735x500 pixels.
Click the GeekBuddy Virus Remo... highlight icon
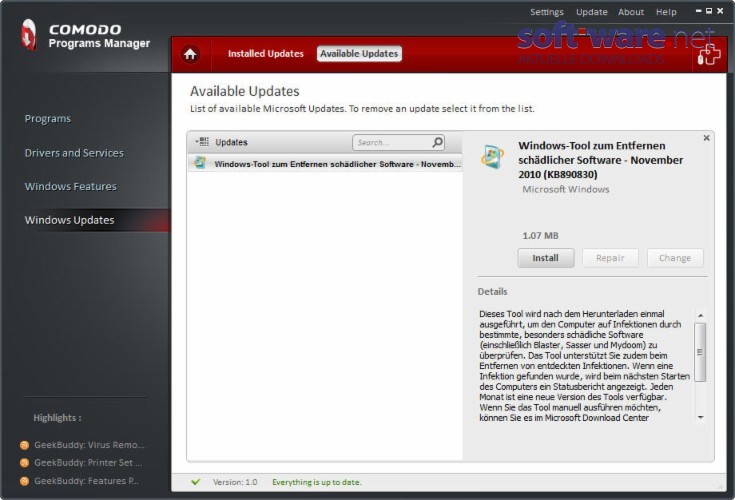[x=24, y=445]
